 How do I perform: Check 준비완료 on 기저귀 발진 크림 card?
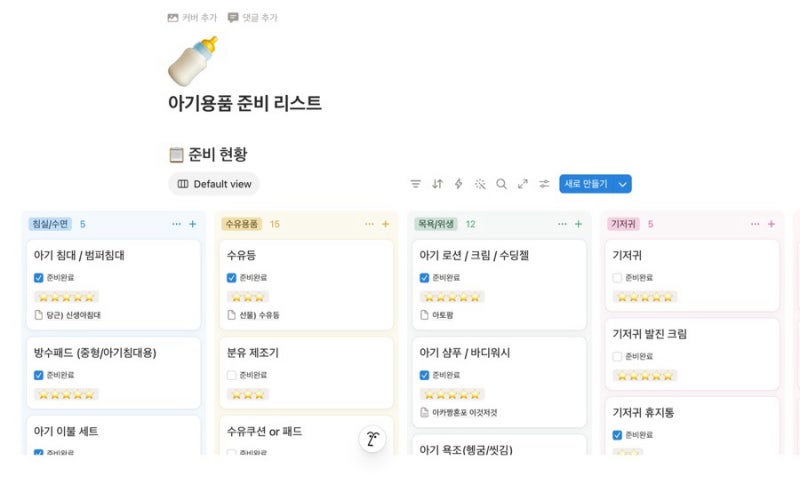[617, 356]
